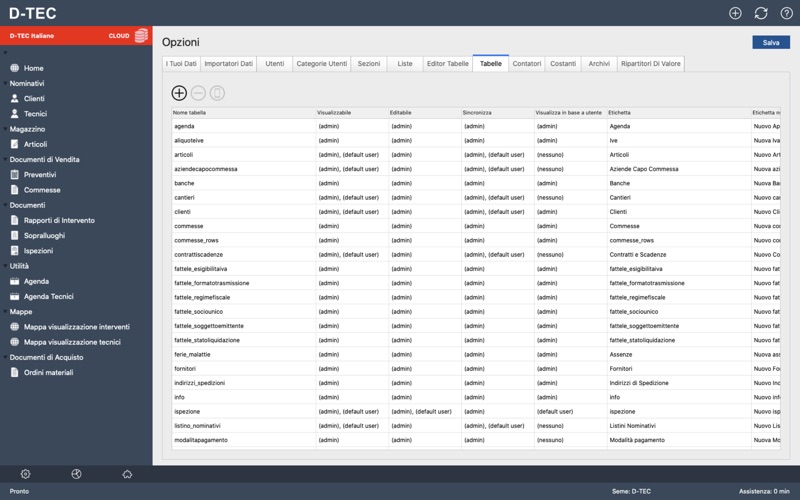Click the bottom bar pie chart icon
The height and width of the screenshot is (500, 800).
pyautogui.click(x=77, y=474)
